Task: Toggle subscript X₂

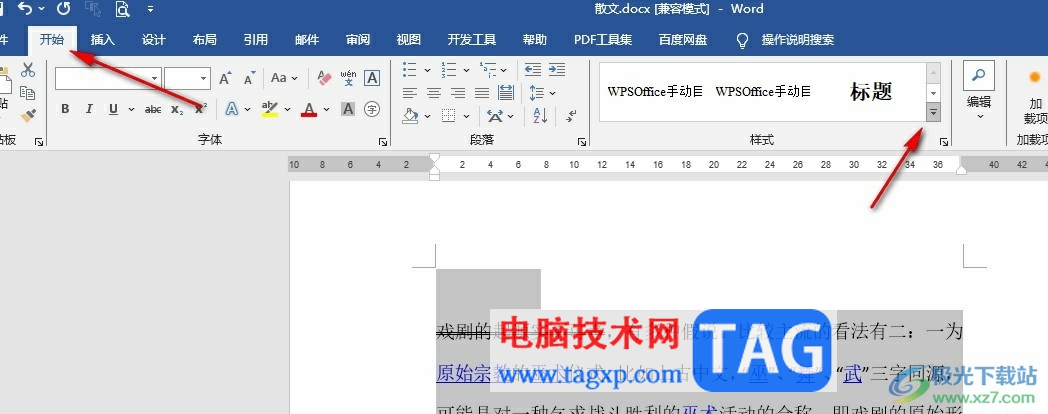Action: (177, 109)
